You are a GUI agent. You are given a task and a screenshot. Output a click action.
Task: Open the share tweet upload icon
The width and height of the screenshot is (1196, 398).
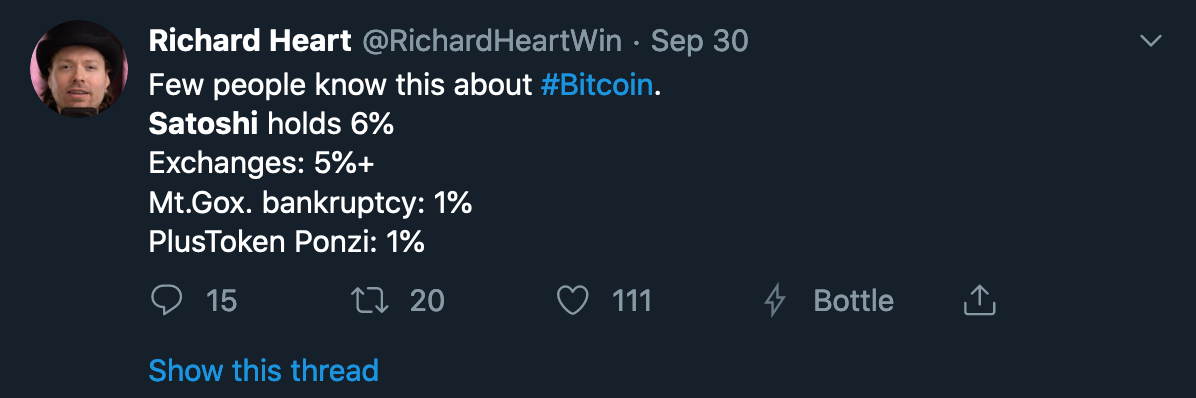[980, 300]
